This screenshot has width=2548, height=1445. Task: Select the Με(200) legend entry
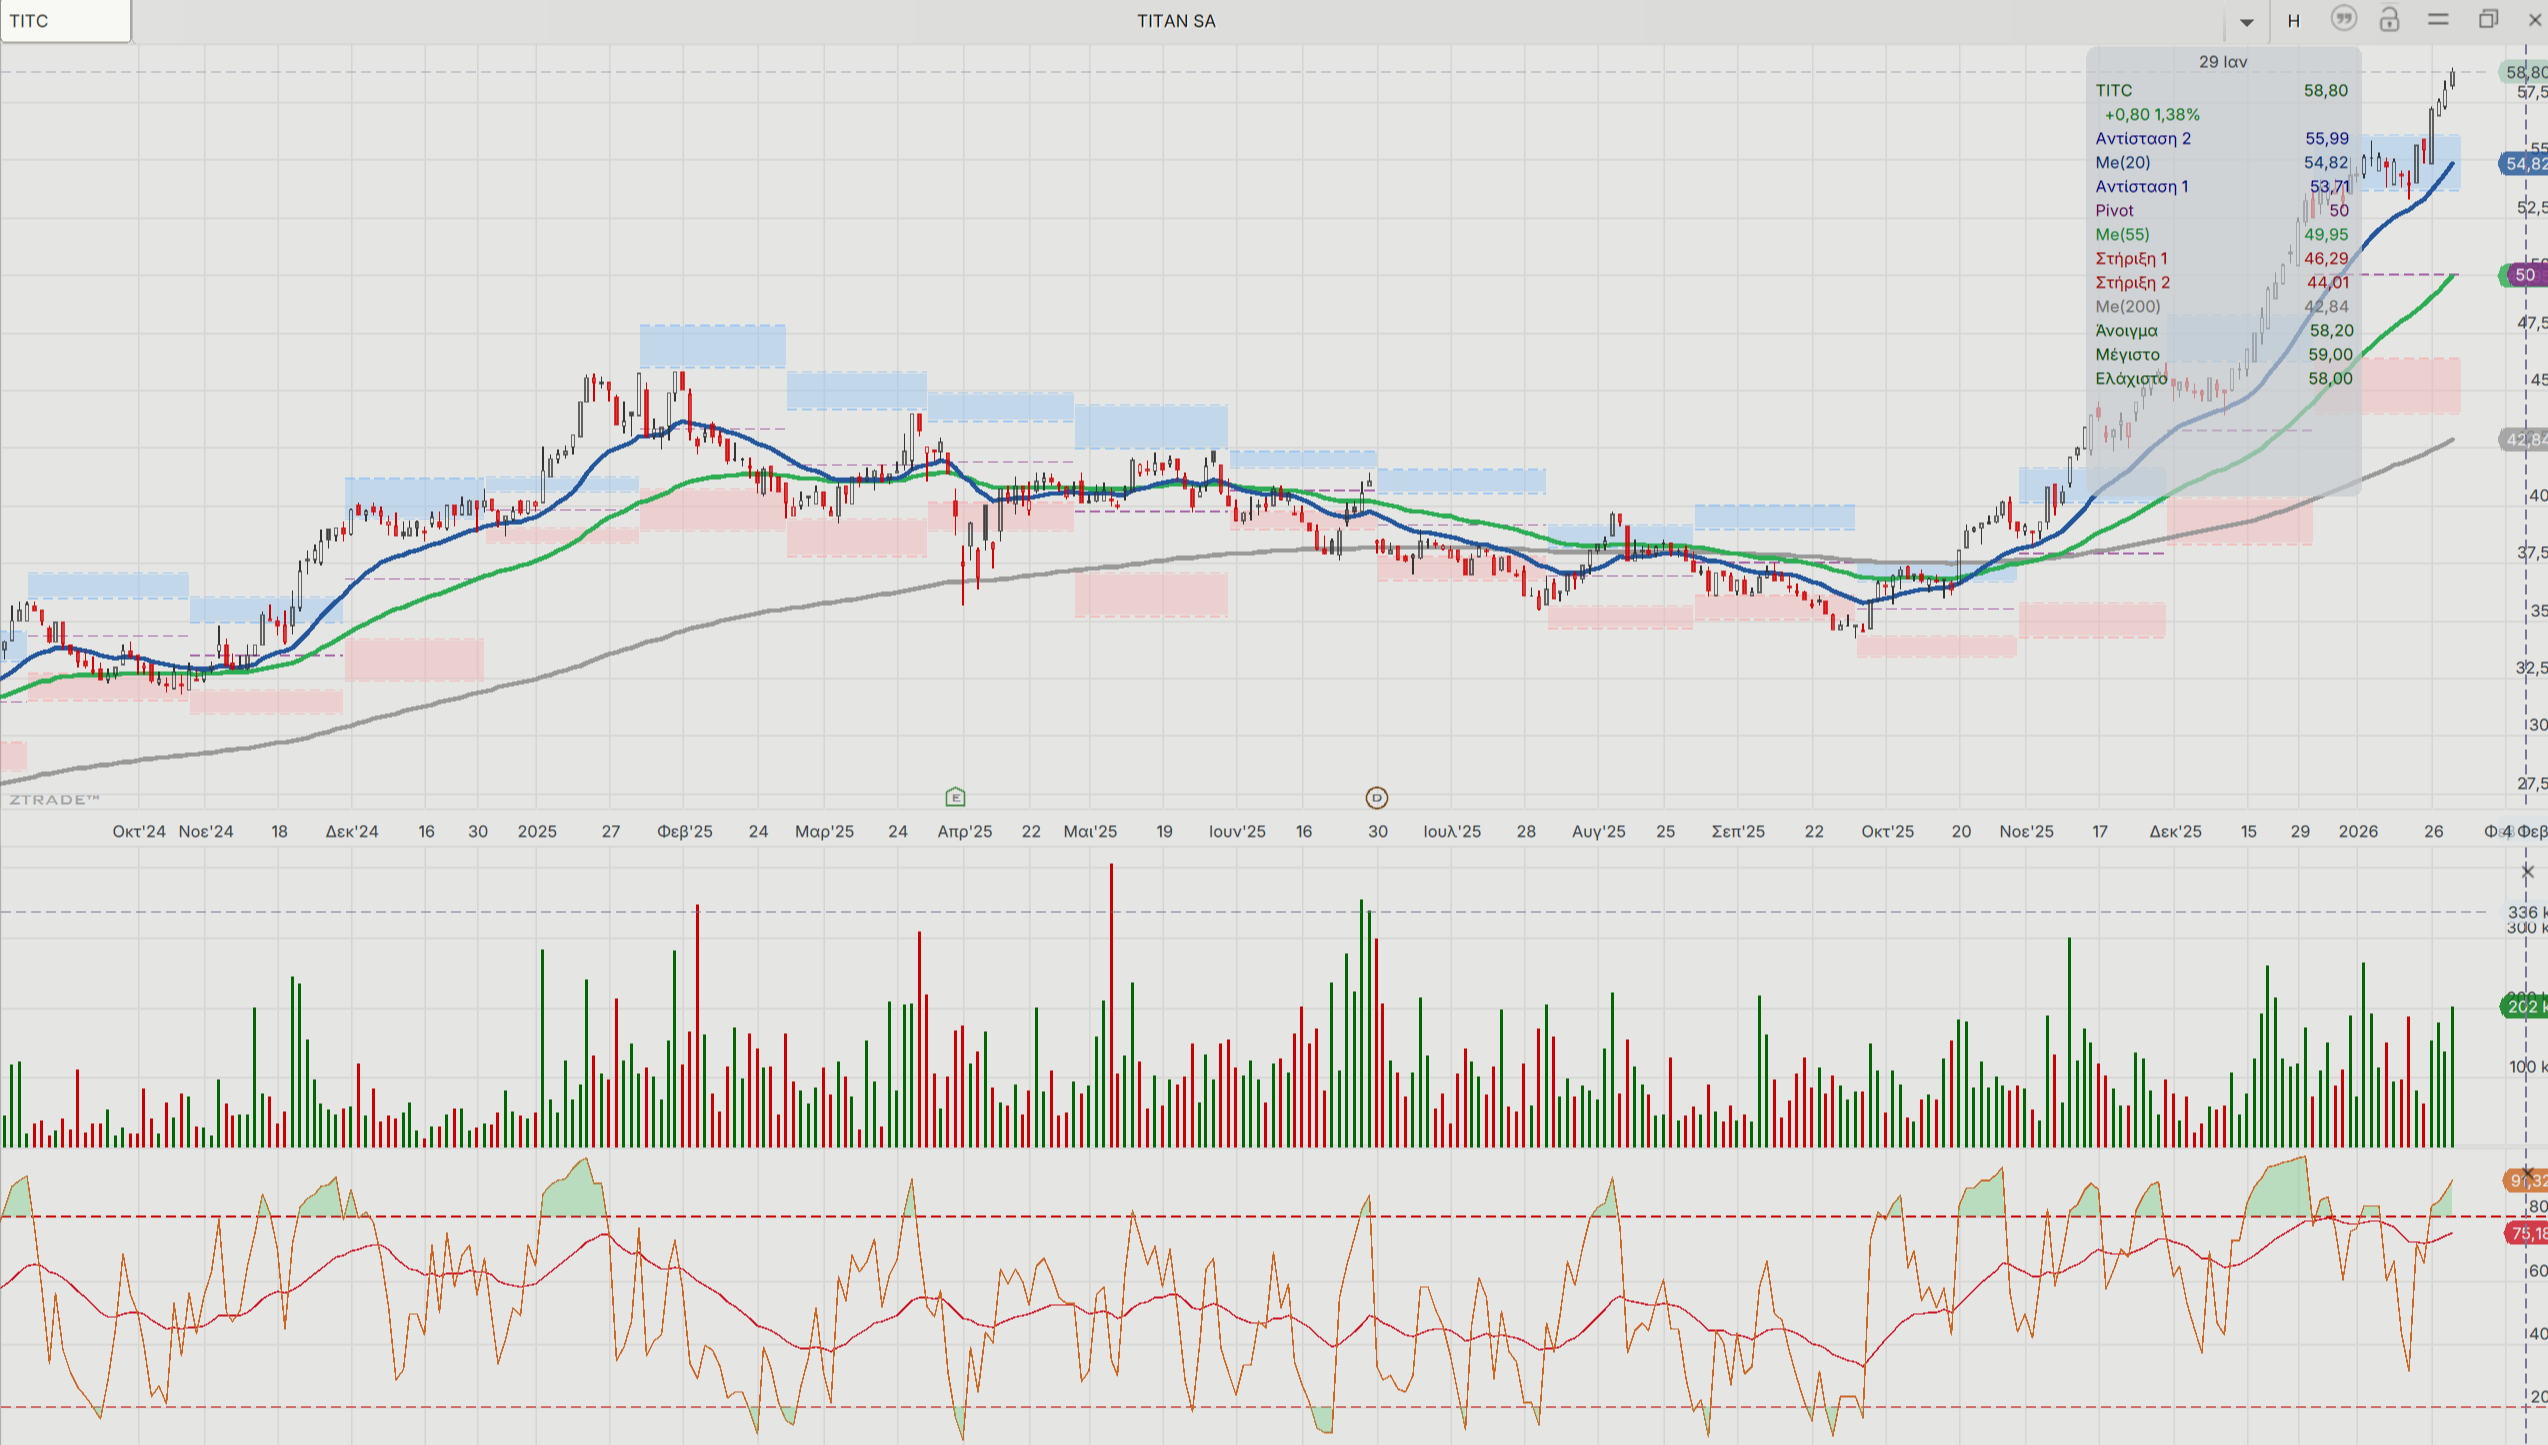pyautogui.click(x=2127, y=306)
